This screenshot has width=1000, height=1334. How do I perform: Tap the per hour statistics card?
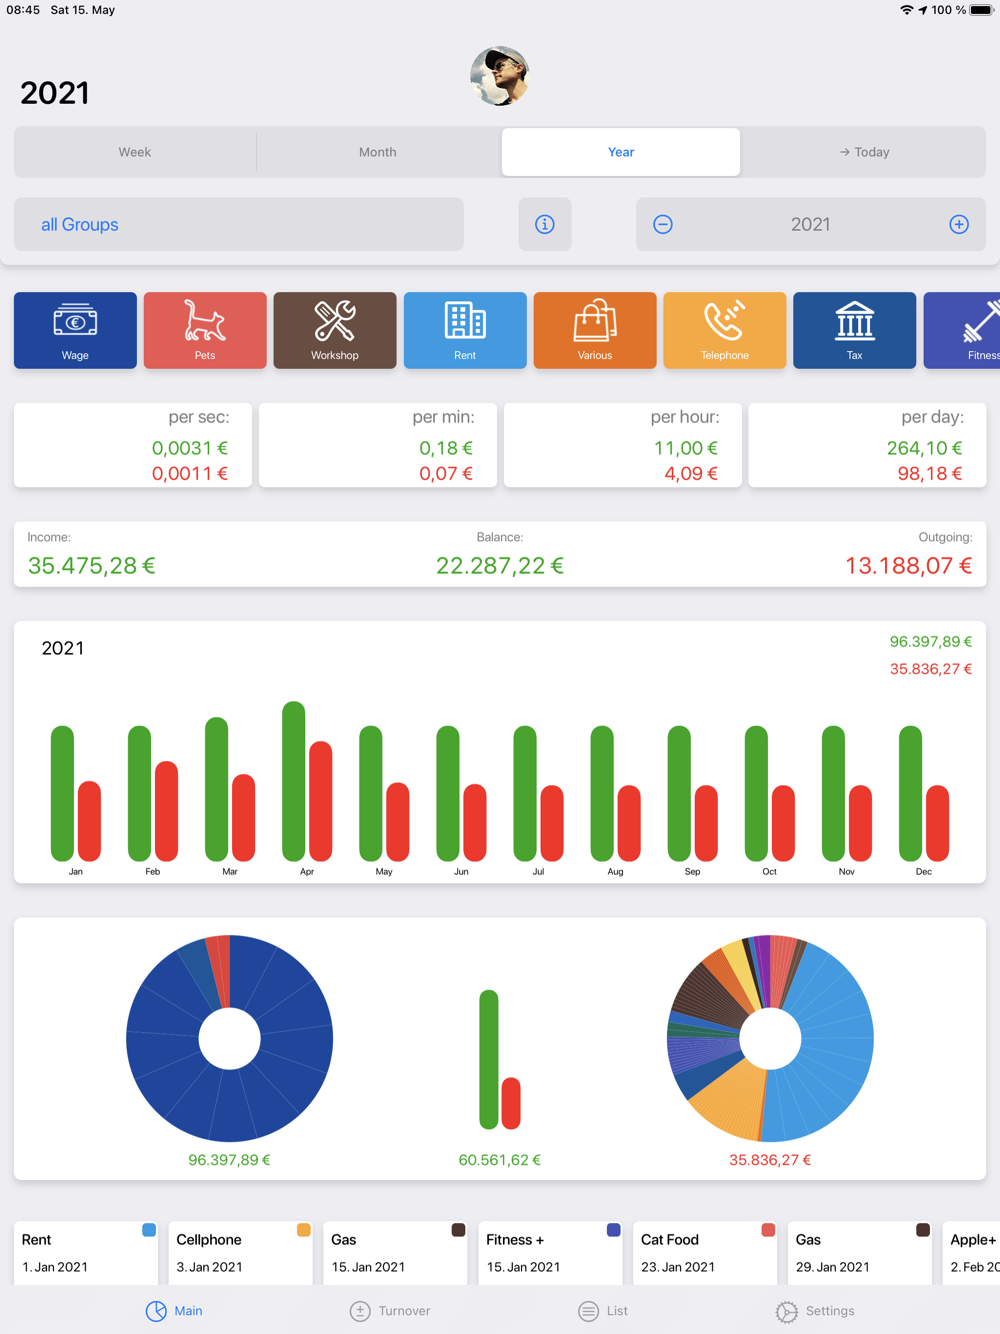click(x=623, y=445)
